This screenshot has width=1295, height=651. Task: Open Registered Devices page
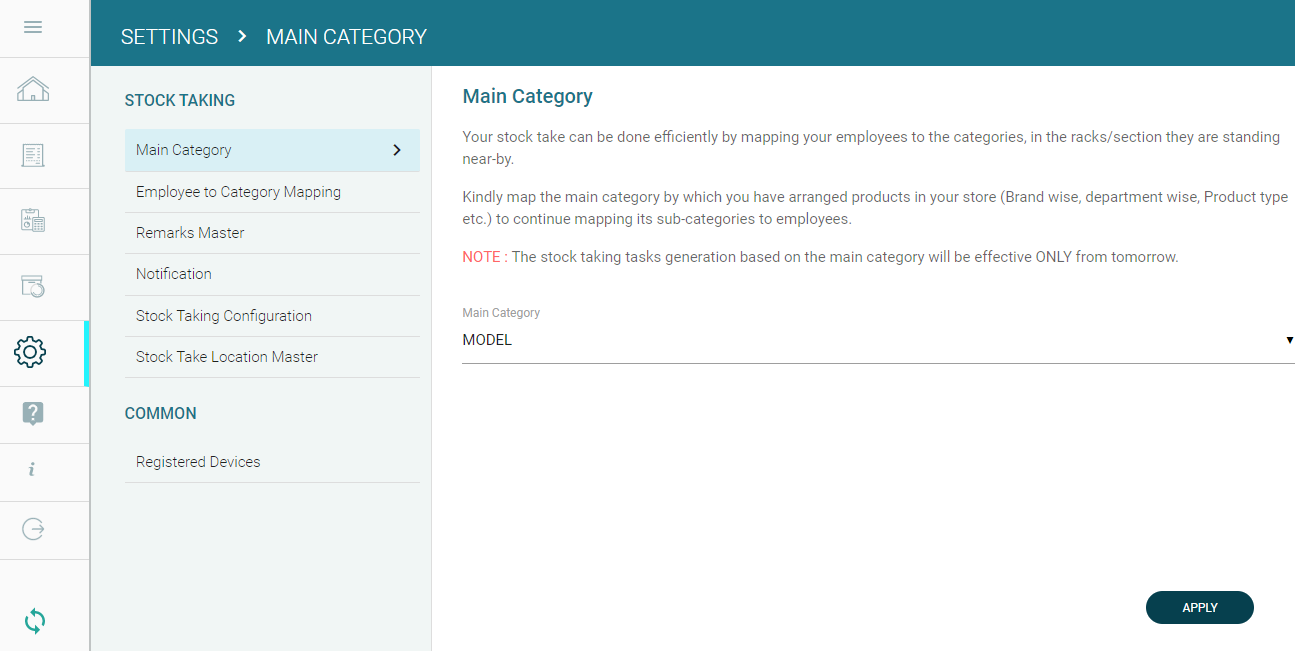coord(198,462)
